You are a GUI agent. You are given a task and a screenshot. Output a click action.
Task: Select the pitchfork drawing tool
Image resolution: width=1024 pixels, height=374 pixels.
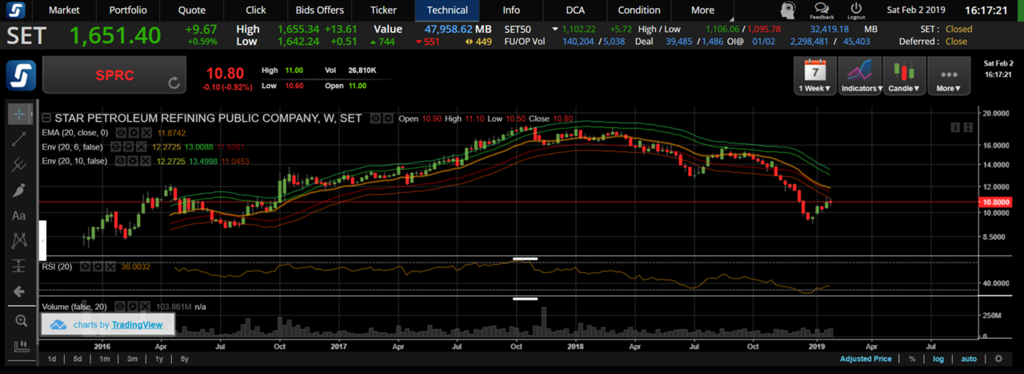point(19,165)
